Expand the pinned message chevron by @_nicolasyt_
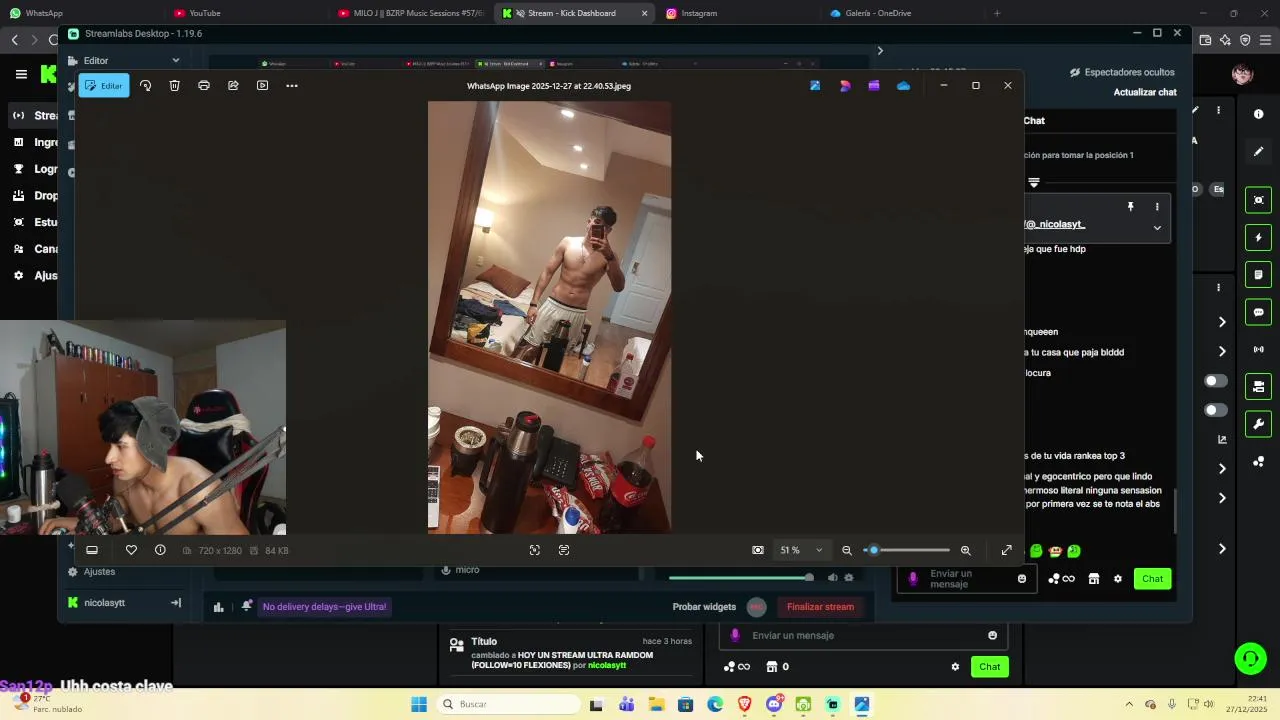 click(x=1157, y=227)
